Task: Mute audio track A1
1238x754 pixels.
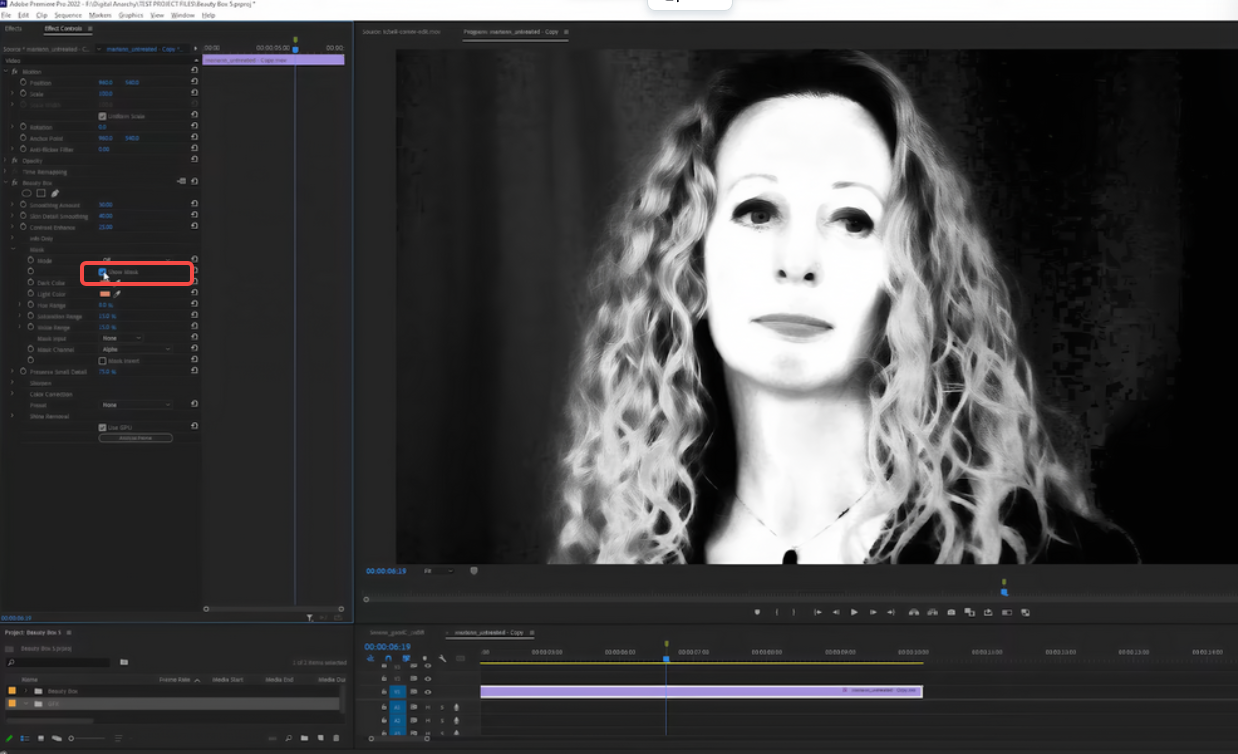Action: pos(428,707)
